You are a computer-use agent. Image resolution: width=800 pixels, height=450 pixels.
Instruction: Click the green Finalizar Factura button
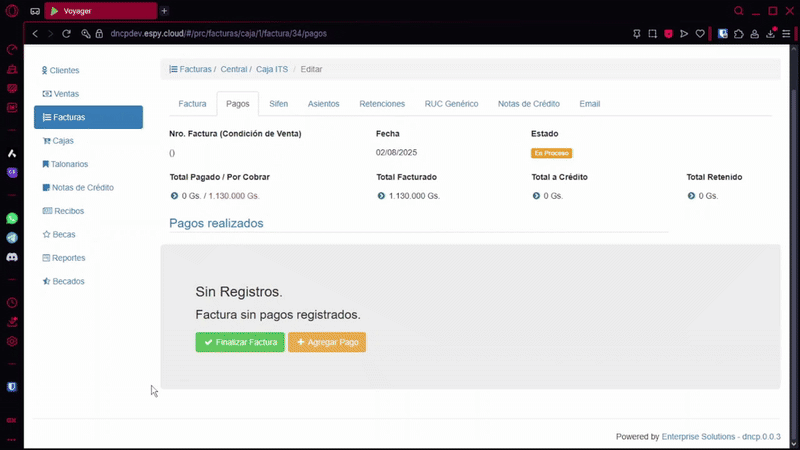pos(240,342)
